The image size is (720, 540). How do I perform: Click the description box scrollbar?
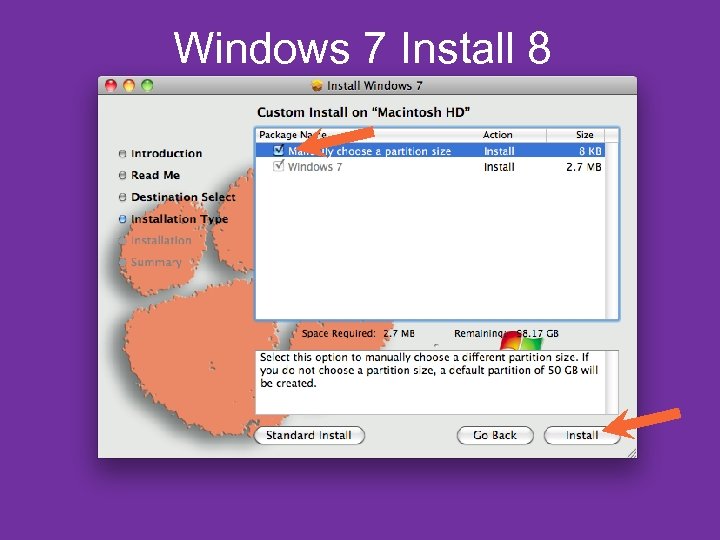(612, 382)
